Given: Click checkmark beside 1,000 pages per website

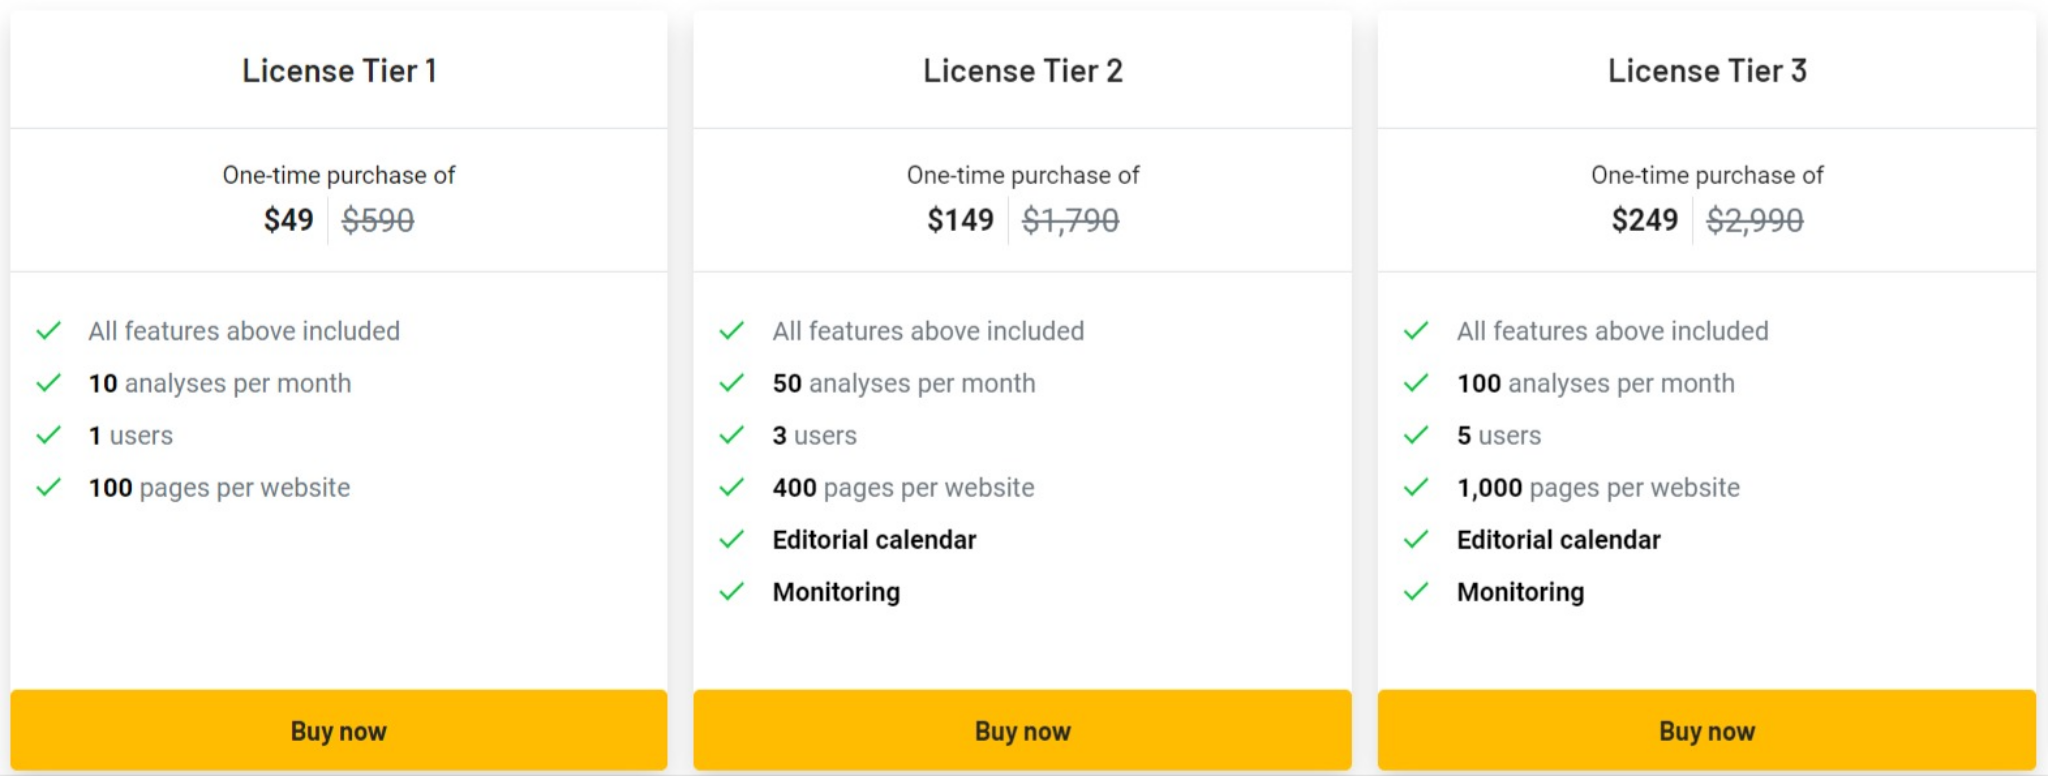Looking at the screenshot, I should [1416, 487].
